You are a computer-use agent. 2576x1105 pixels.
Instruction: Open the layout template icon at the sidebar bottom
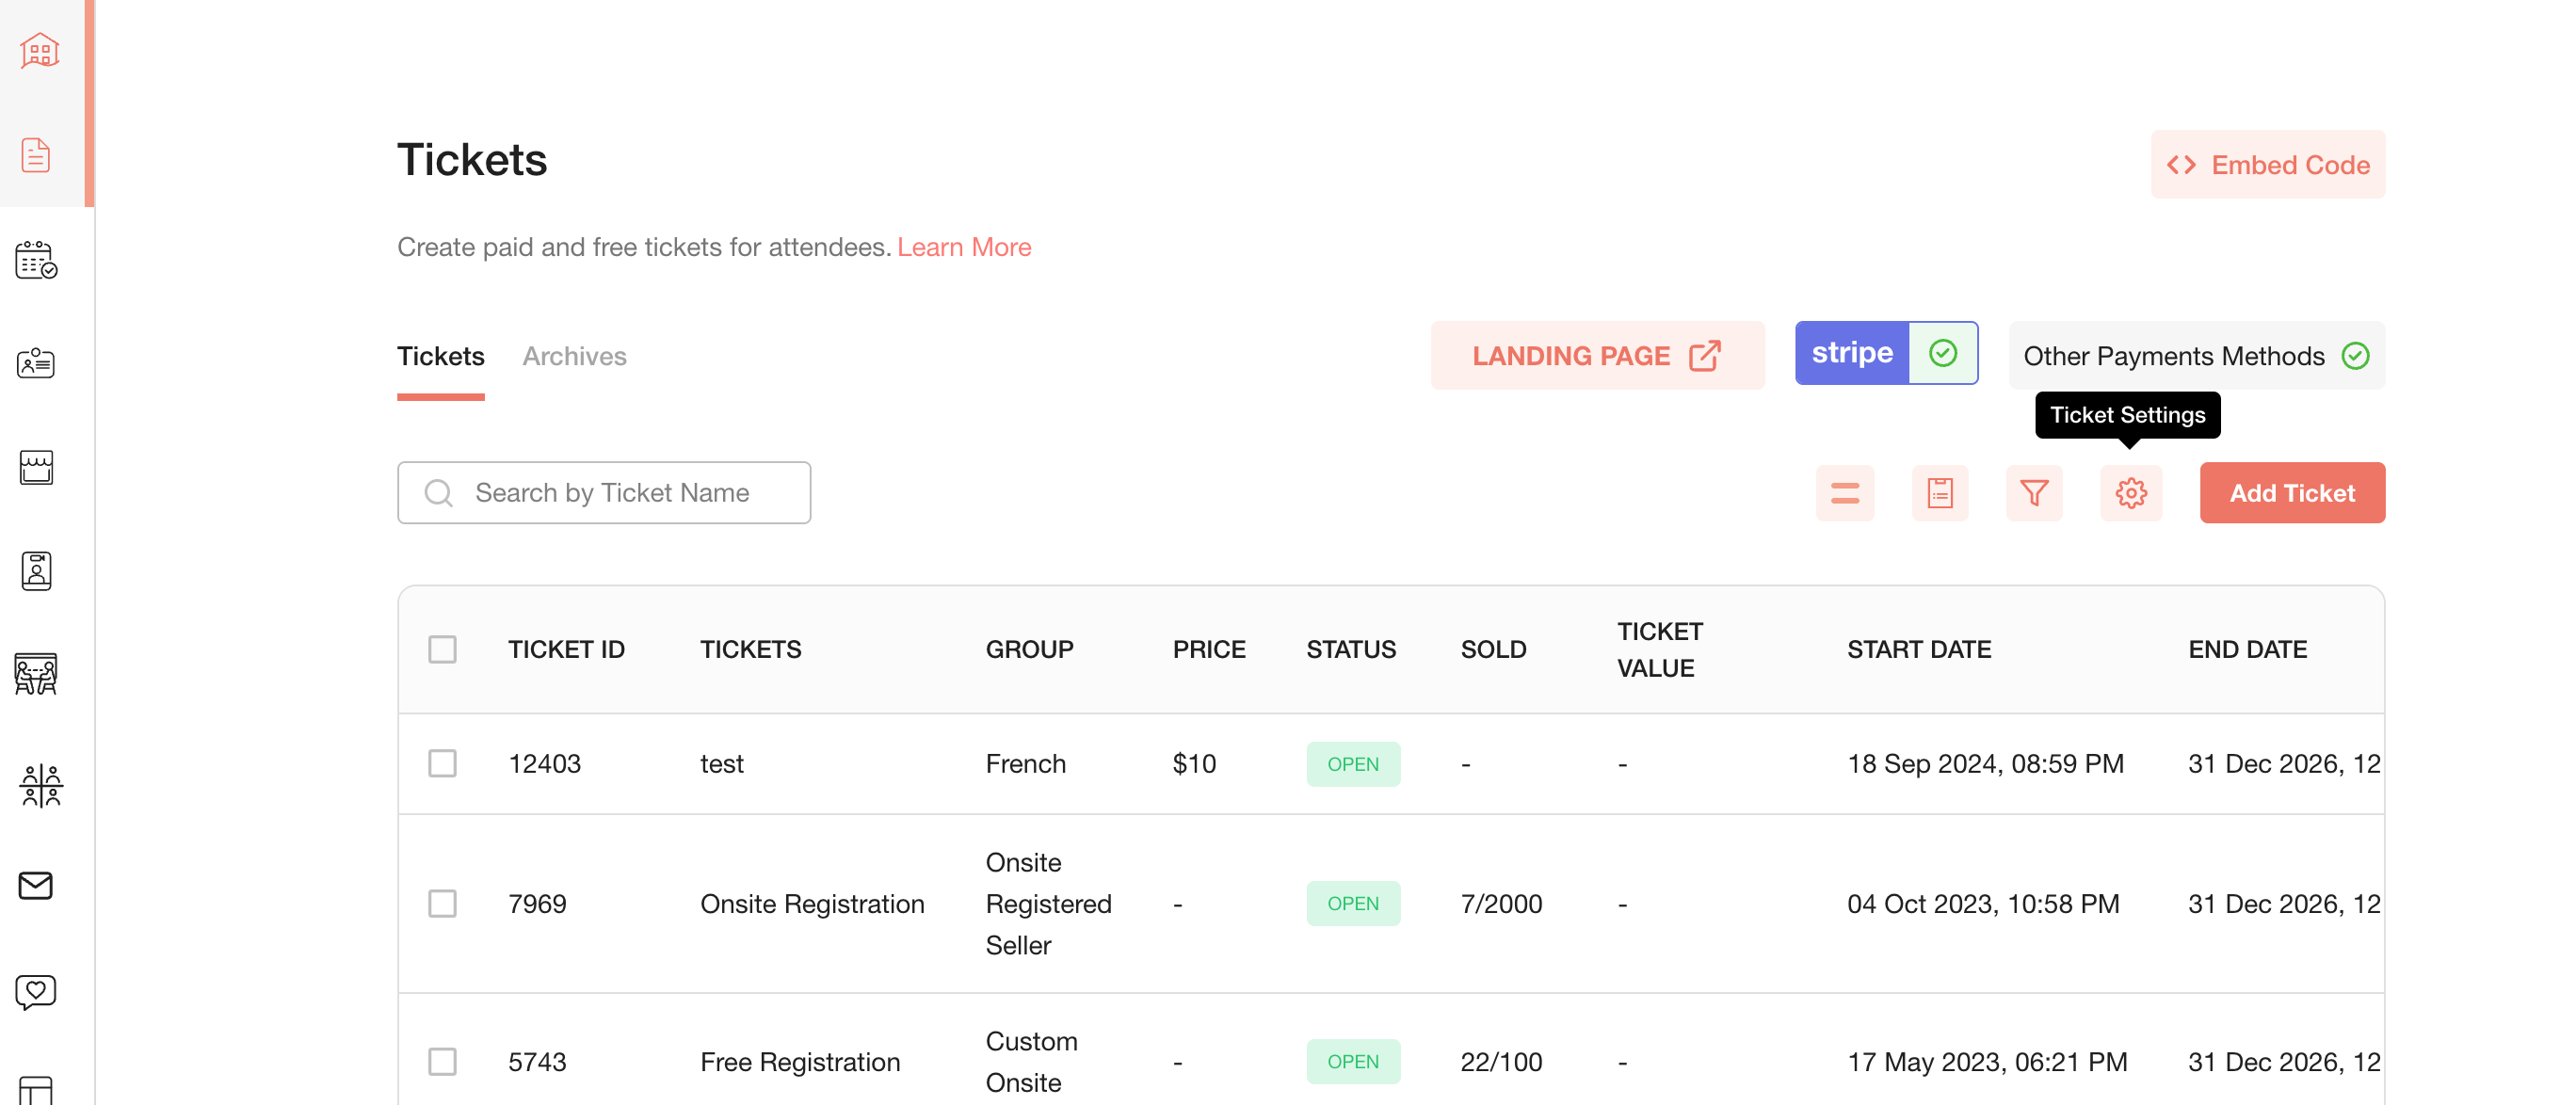click(36, 1090)
